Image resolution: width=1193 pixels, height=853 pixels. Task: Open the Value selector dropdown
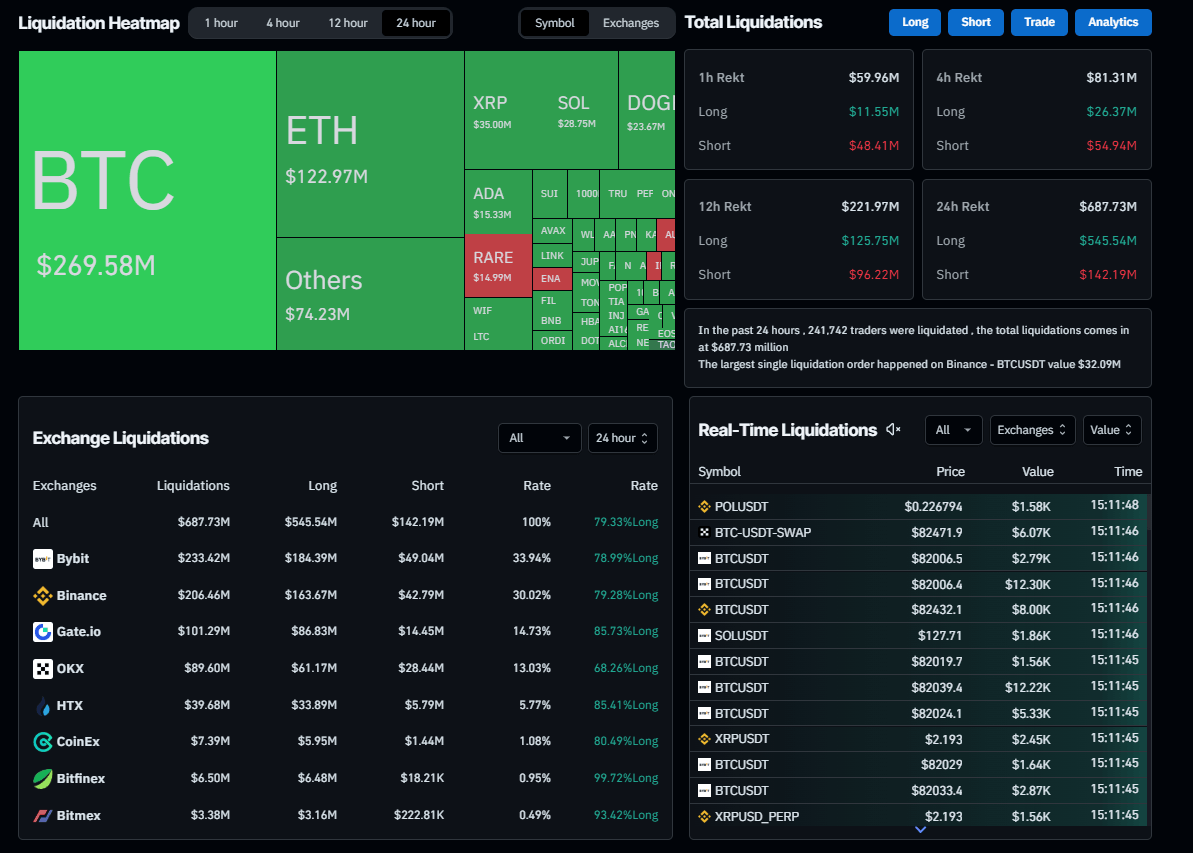tap(1112, 430)
